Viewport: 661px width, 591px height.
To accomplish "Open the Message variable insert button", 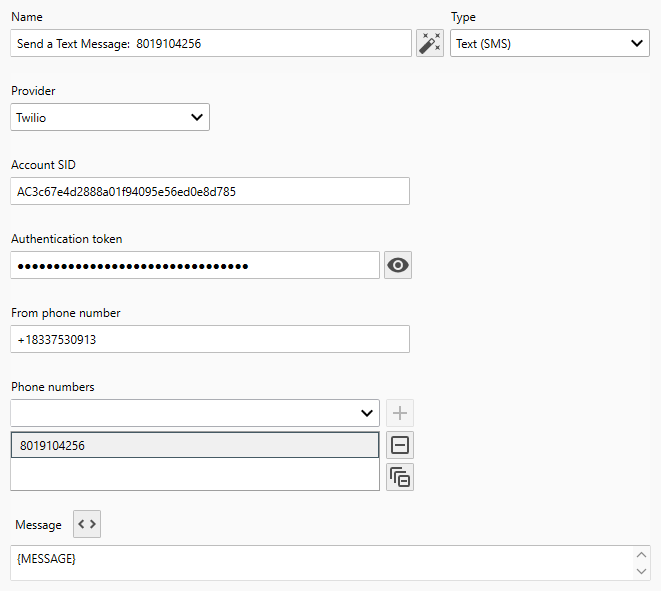I will pyautogui.click(x=87, y=524).
